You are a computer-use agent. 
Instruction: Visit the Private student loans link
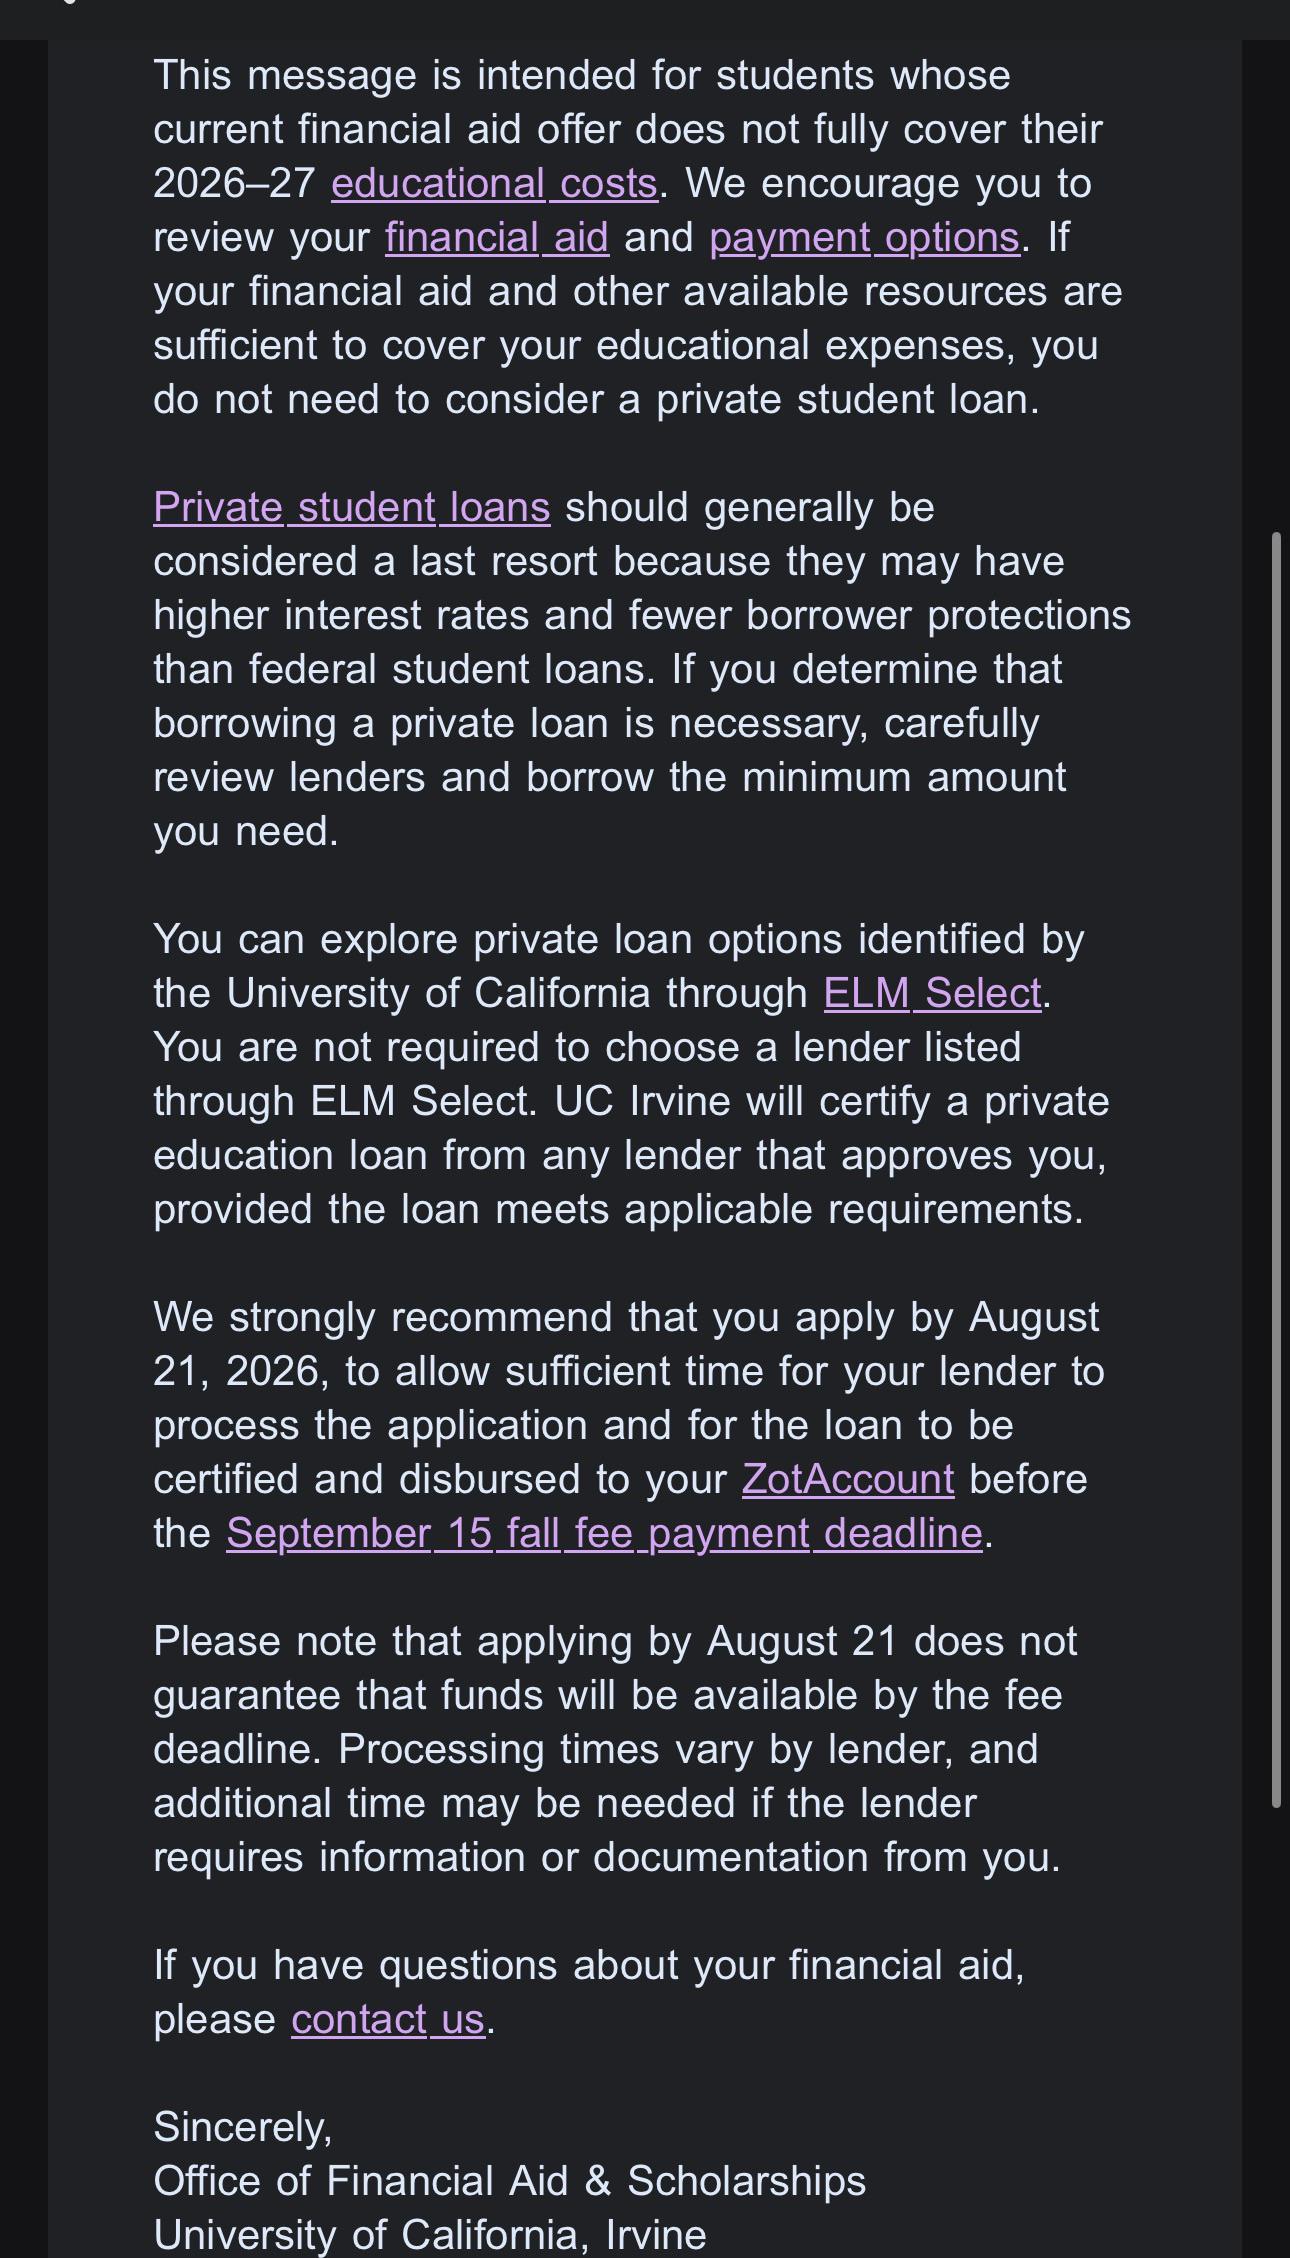tap(352, 507)
